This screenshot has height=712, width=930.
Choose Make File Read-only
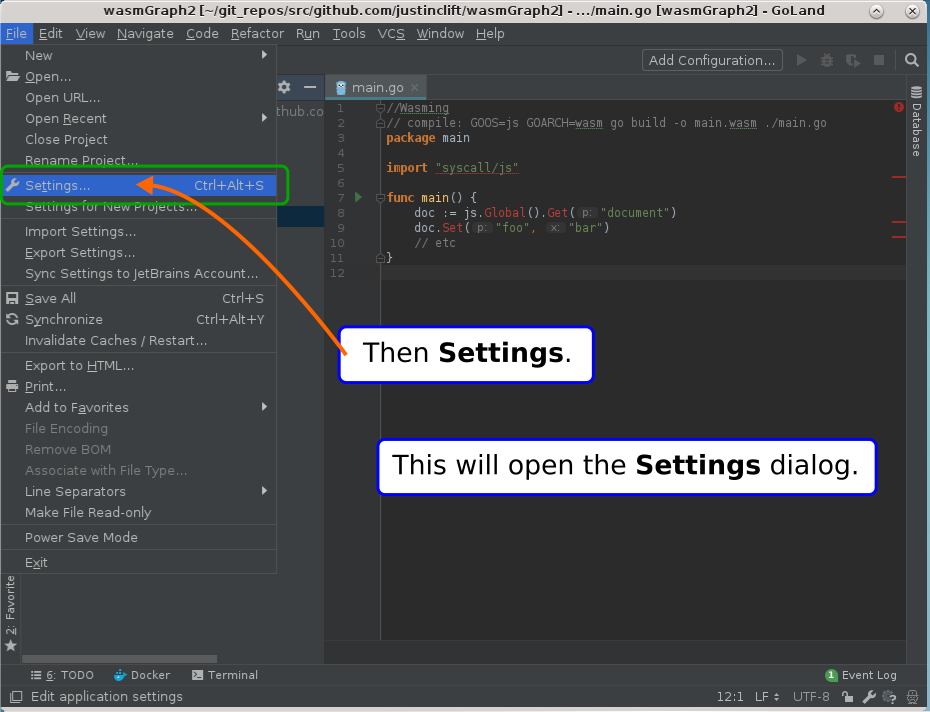tap(139, 513)
